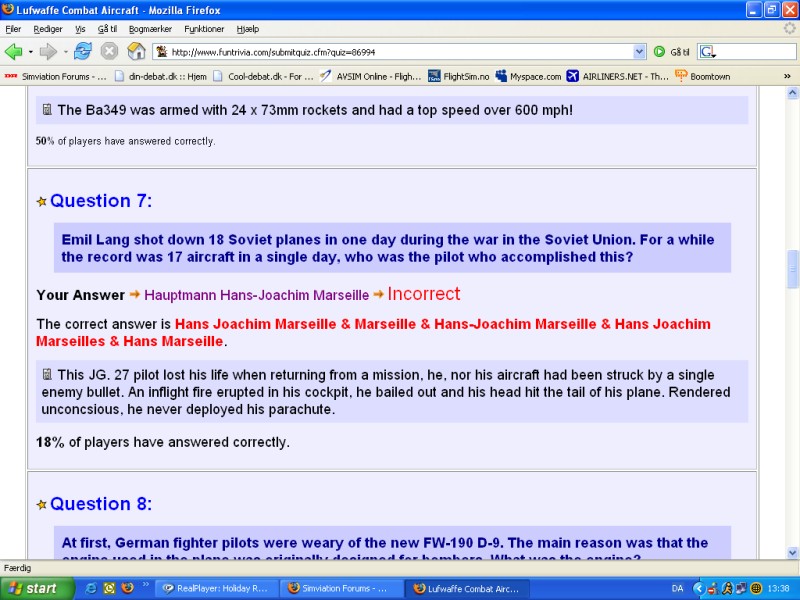
Task: Open the Home page icon
Action: pos(136,52)
